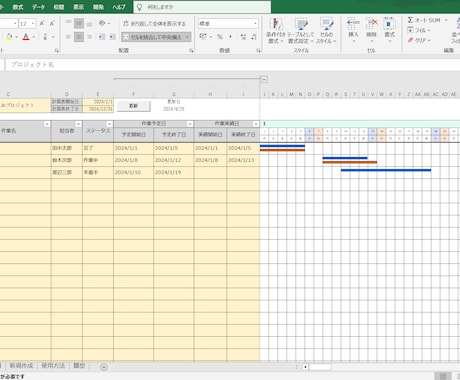Switch to the 新規作成 sheet tab
The image size is (460, 380).
(x=21, y=366)
